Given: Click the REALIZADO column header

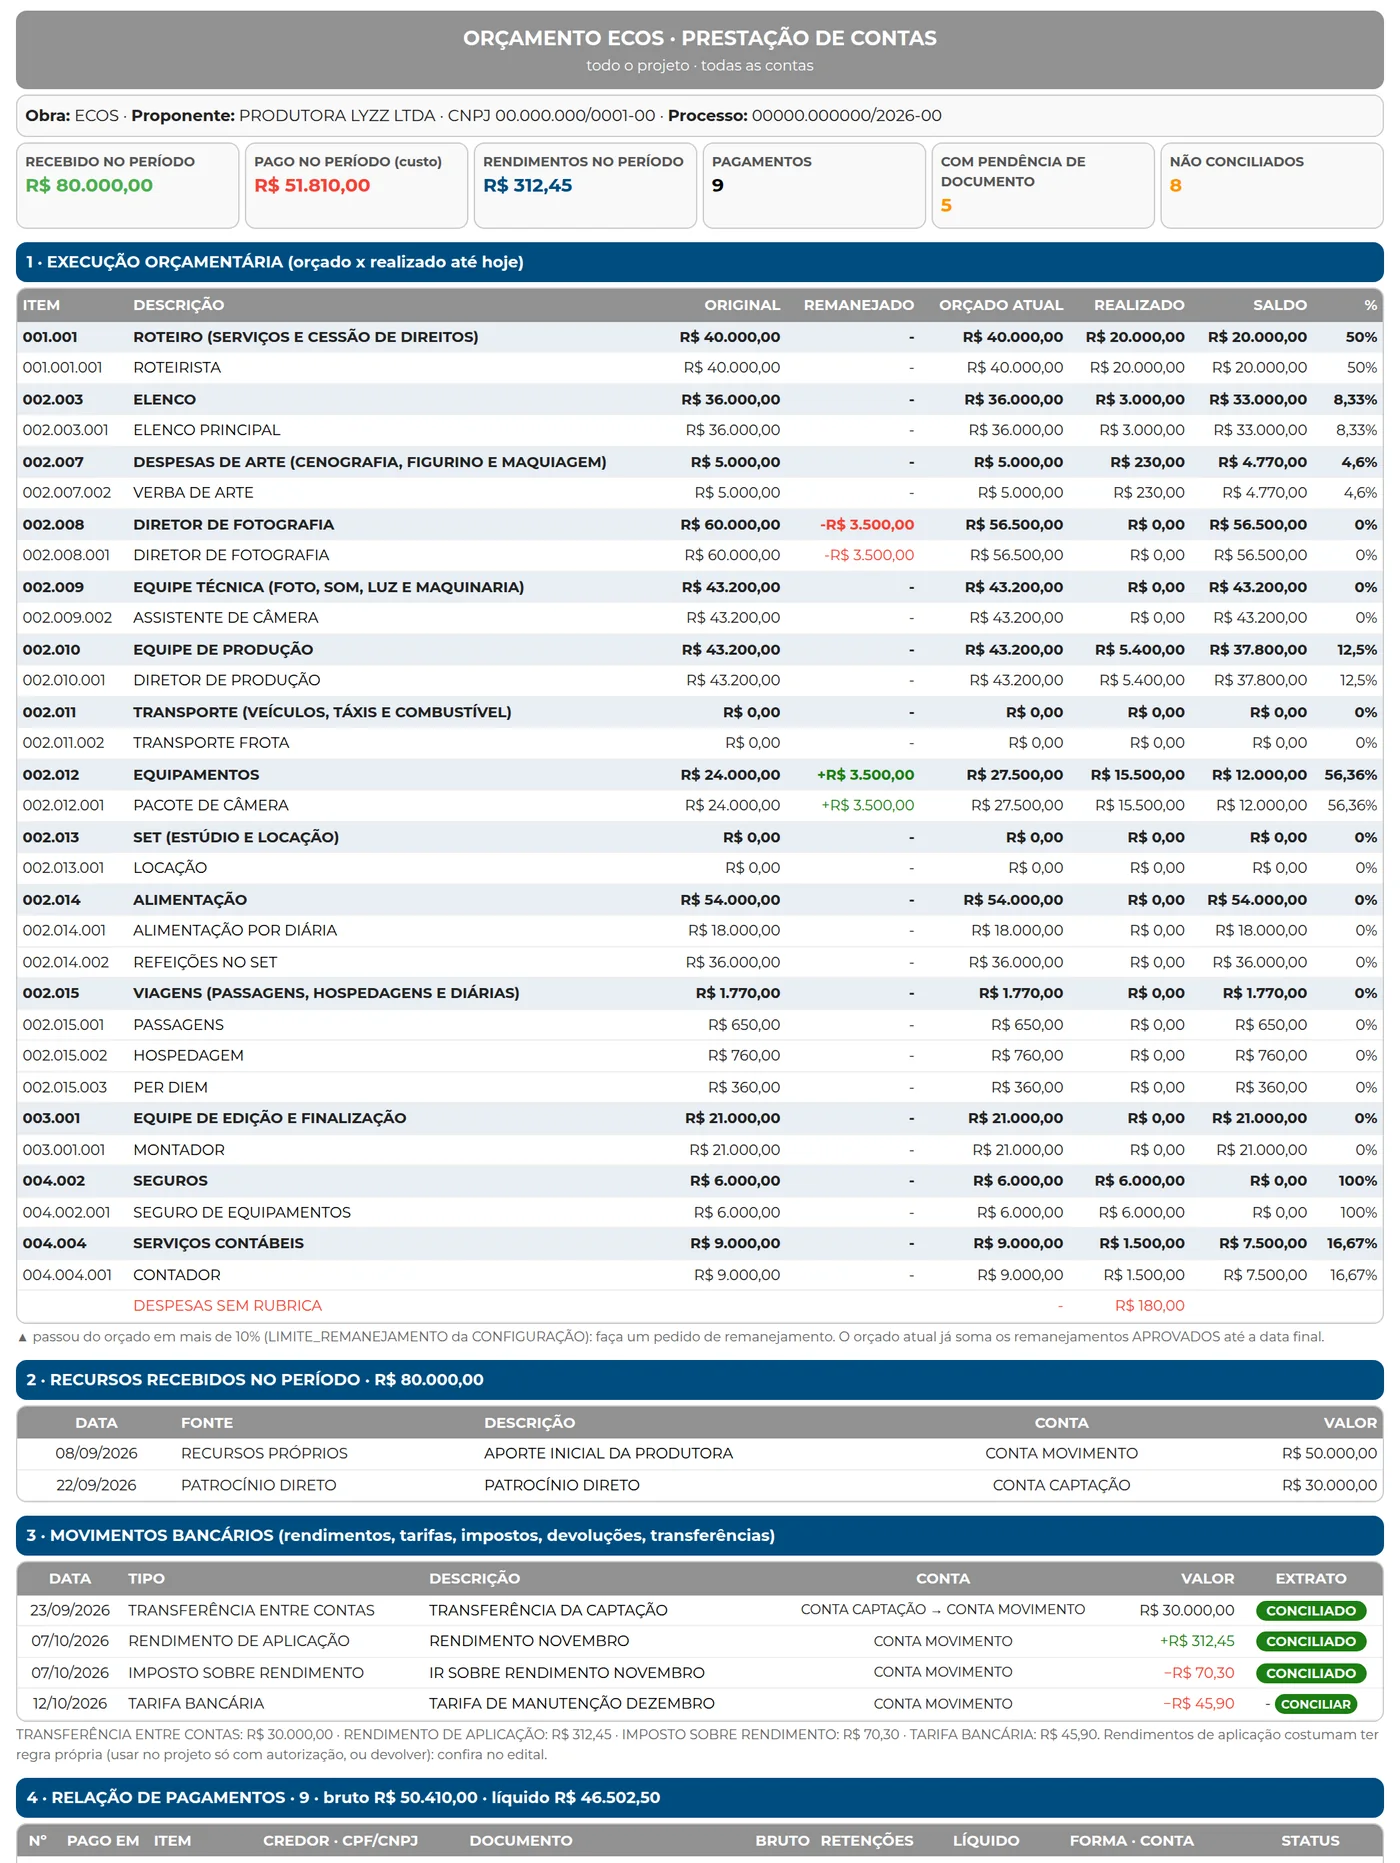Looking at the screenshot, I should [x=1139, y=306].
